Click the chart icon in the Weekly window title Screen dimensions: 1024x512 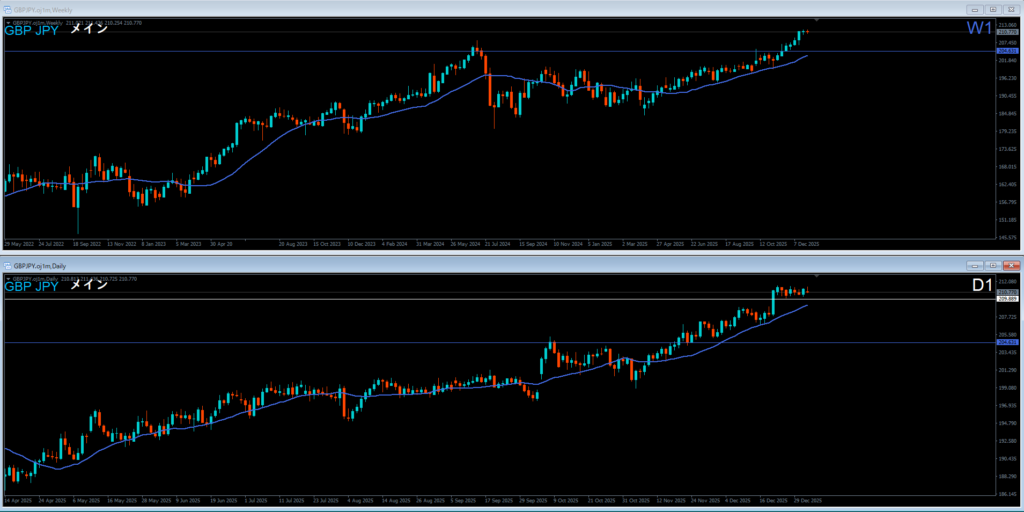click(8, 10)
